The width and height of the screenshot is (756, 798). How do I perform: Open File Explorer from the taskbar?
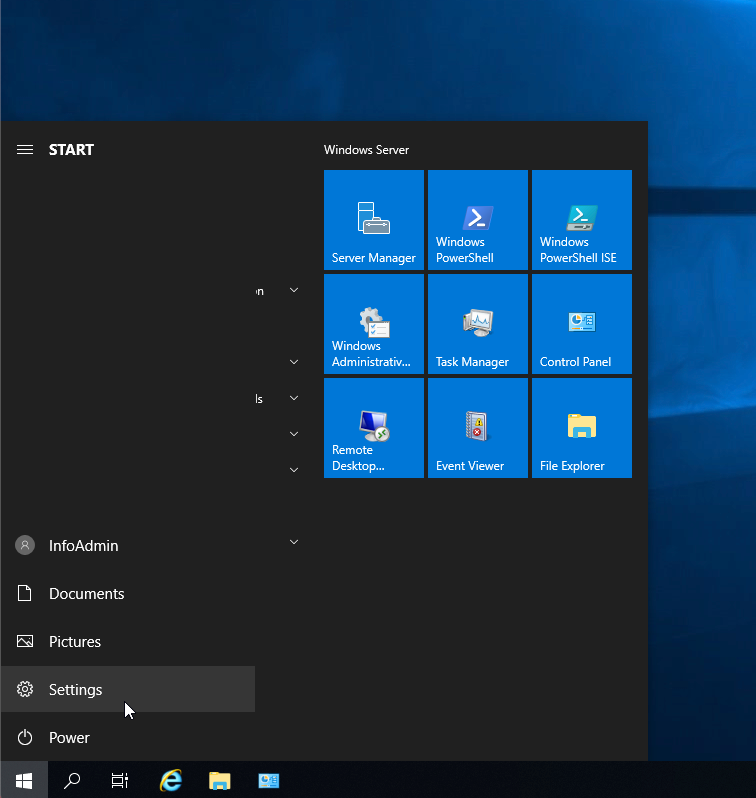220,780
